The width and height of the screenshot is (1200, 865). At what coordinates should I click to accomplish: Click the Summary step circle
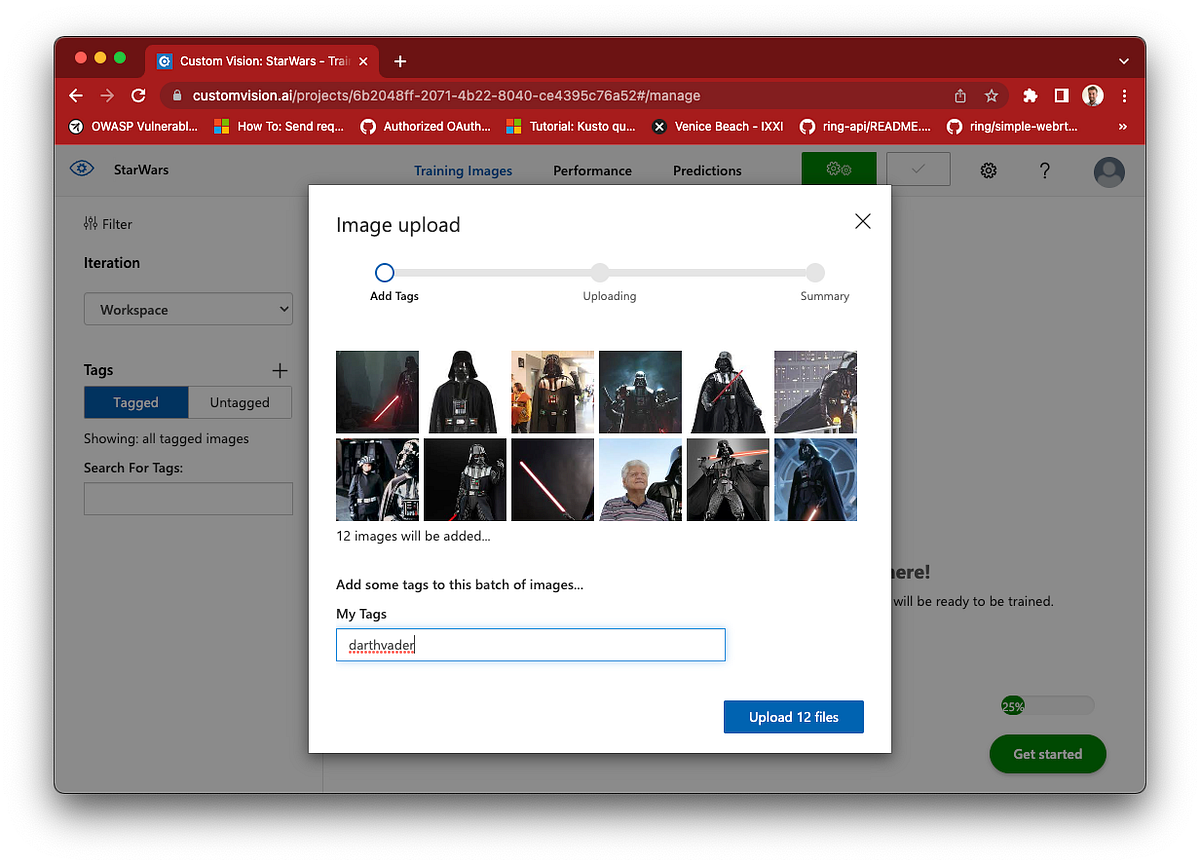tap(815, 272)
